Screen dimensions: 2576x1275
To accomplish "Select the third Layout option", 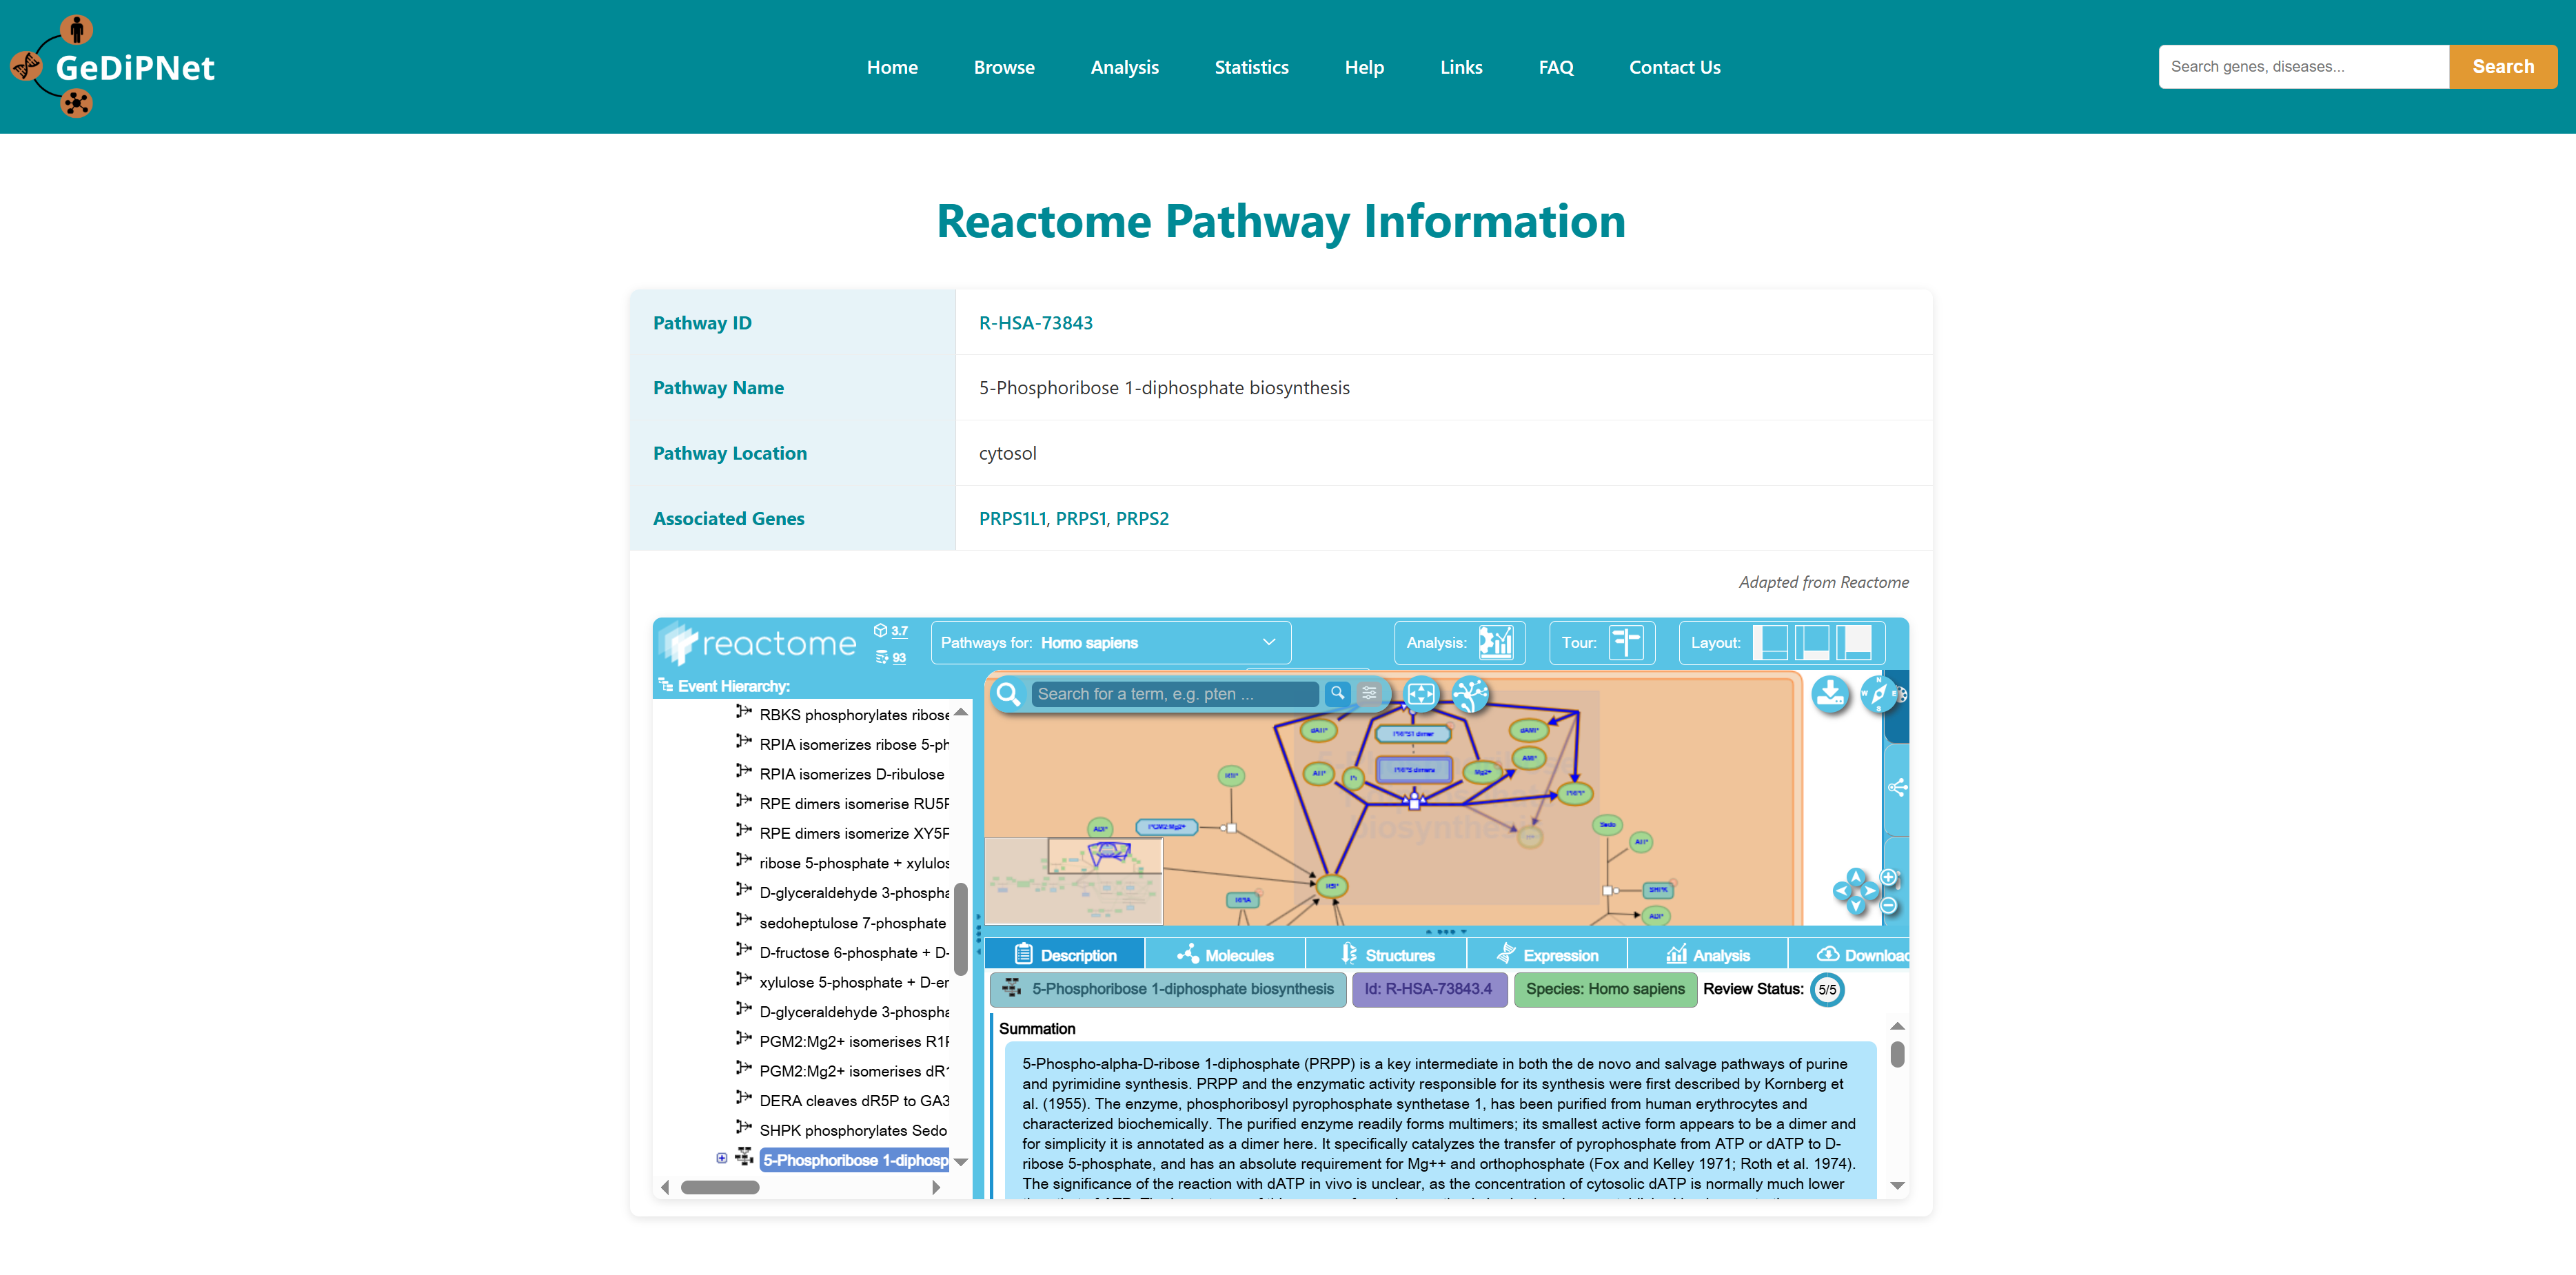I will pos(1854,642).
